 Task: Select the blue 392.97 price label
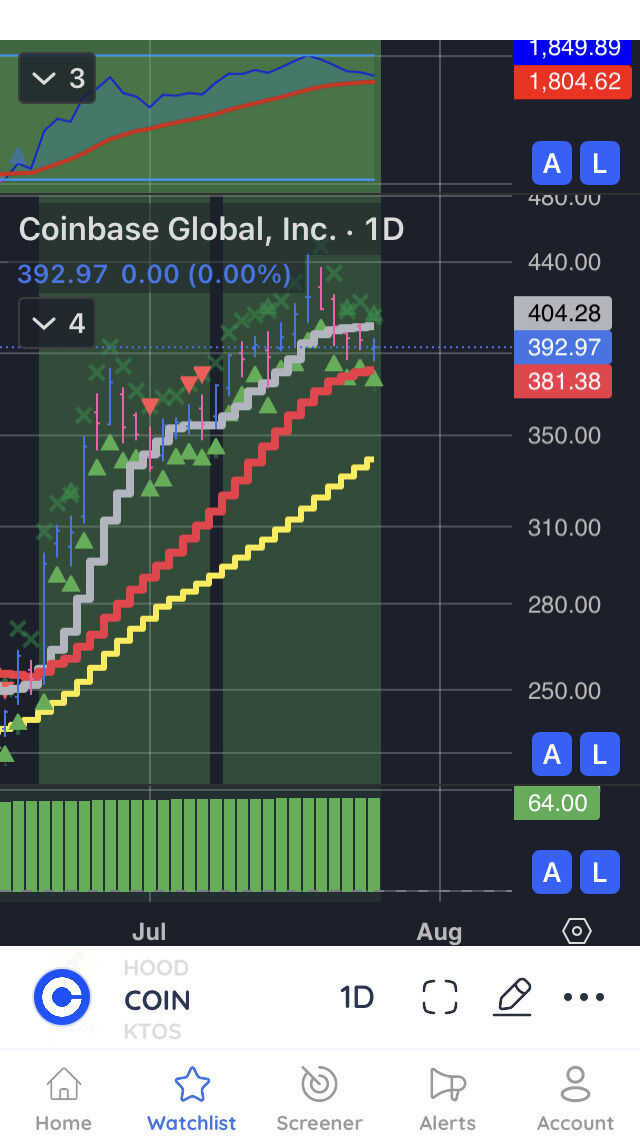(x=563, y=347)
